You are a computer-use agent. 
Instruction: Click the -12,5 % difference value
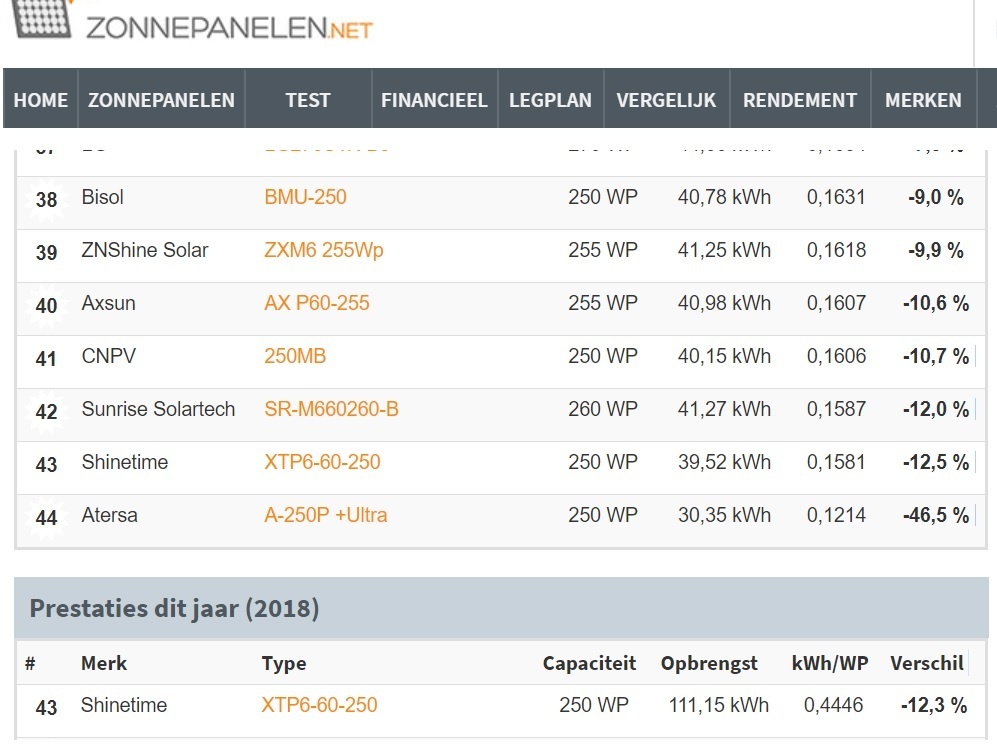click(x=936, y=462)
